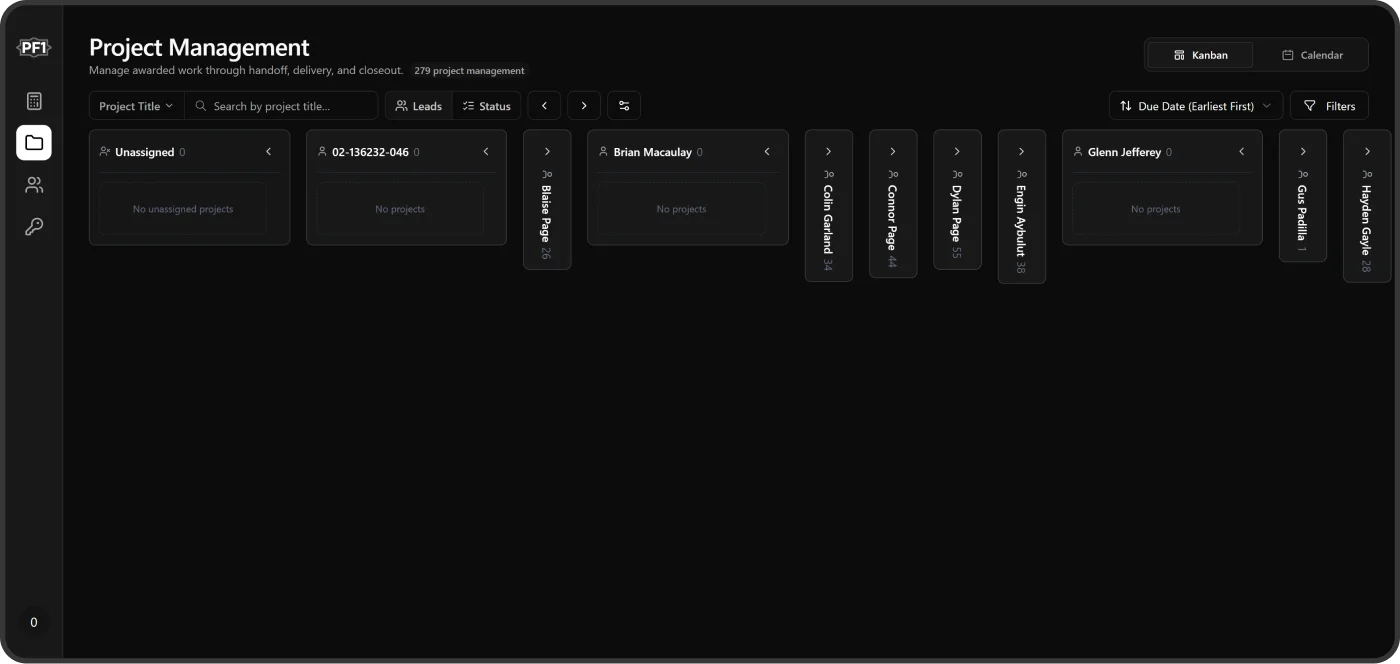The width and height of the screenshot is (1400, 664).
Task: Expand the Dylan Page column
Action: [x=957, y=152]
